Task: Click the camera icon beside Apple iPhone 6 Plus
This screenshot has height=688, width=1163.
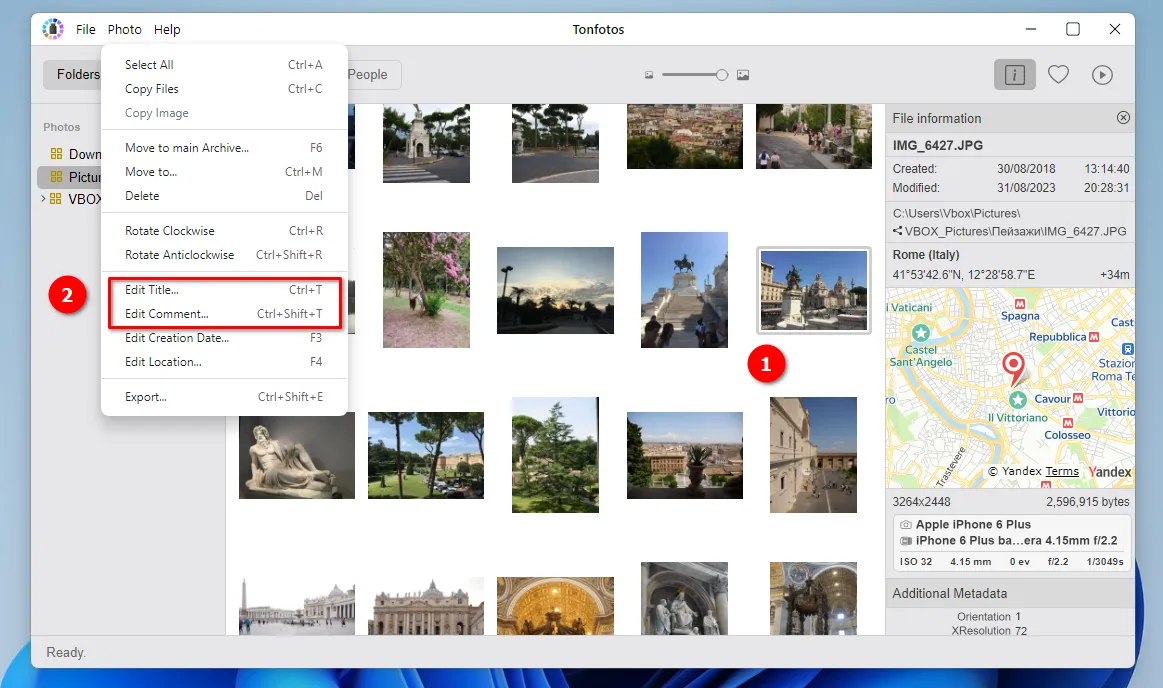Action: tap(906, 524)
